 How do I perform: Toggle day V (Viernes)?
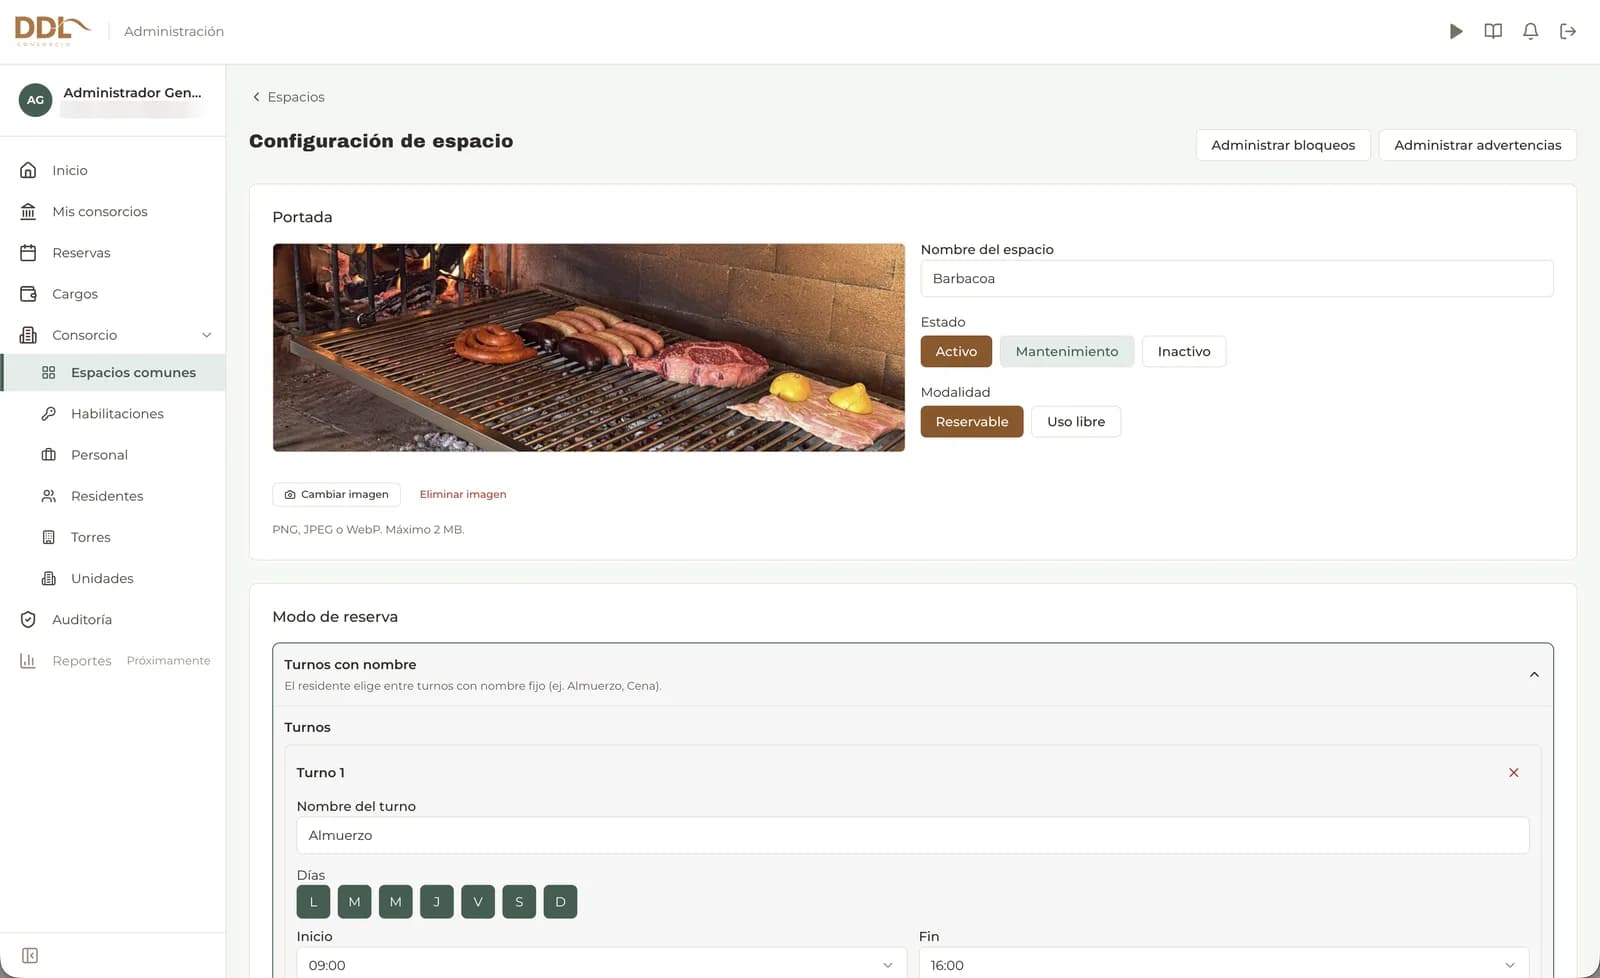(478, 902)
